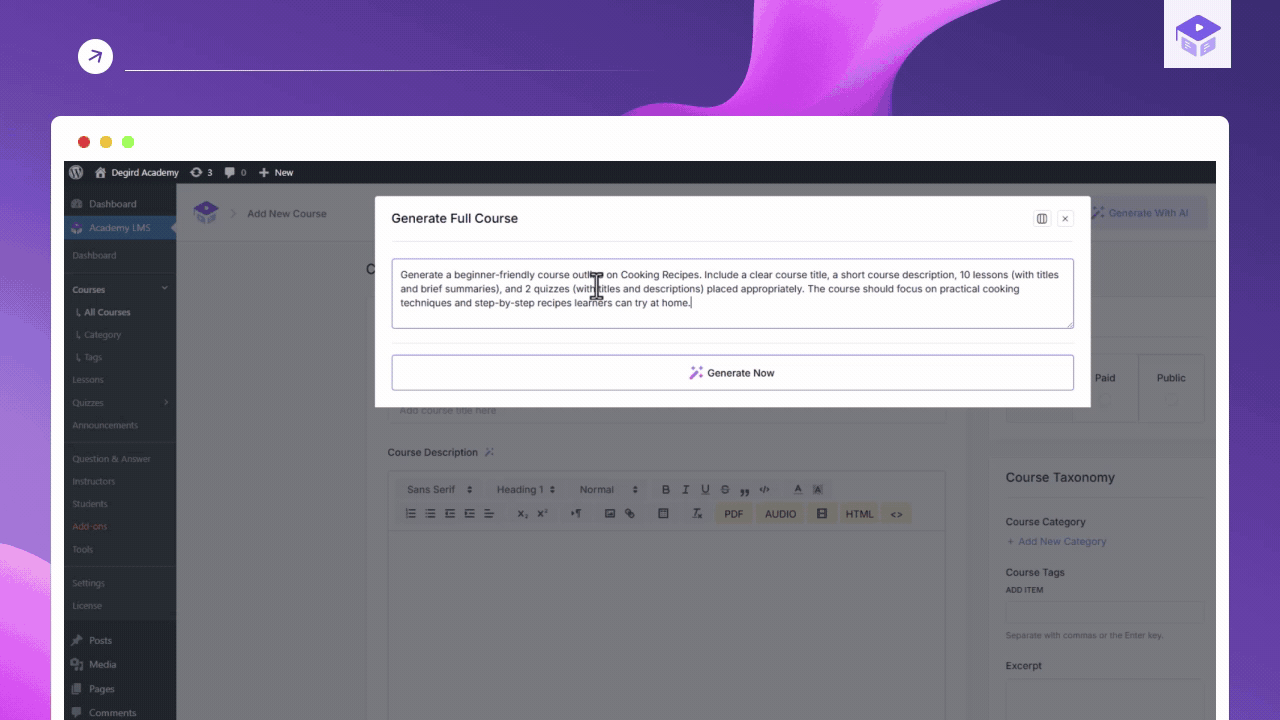Apply italic formatting

[685, 489]
